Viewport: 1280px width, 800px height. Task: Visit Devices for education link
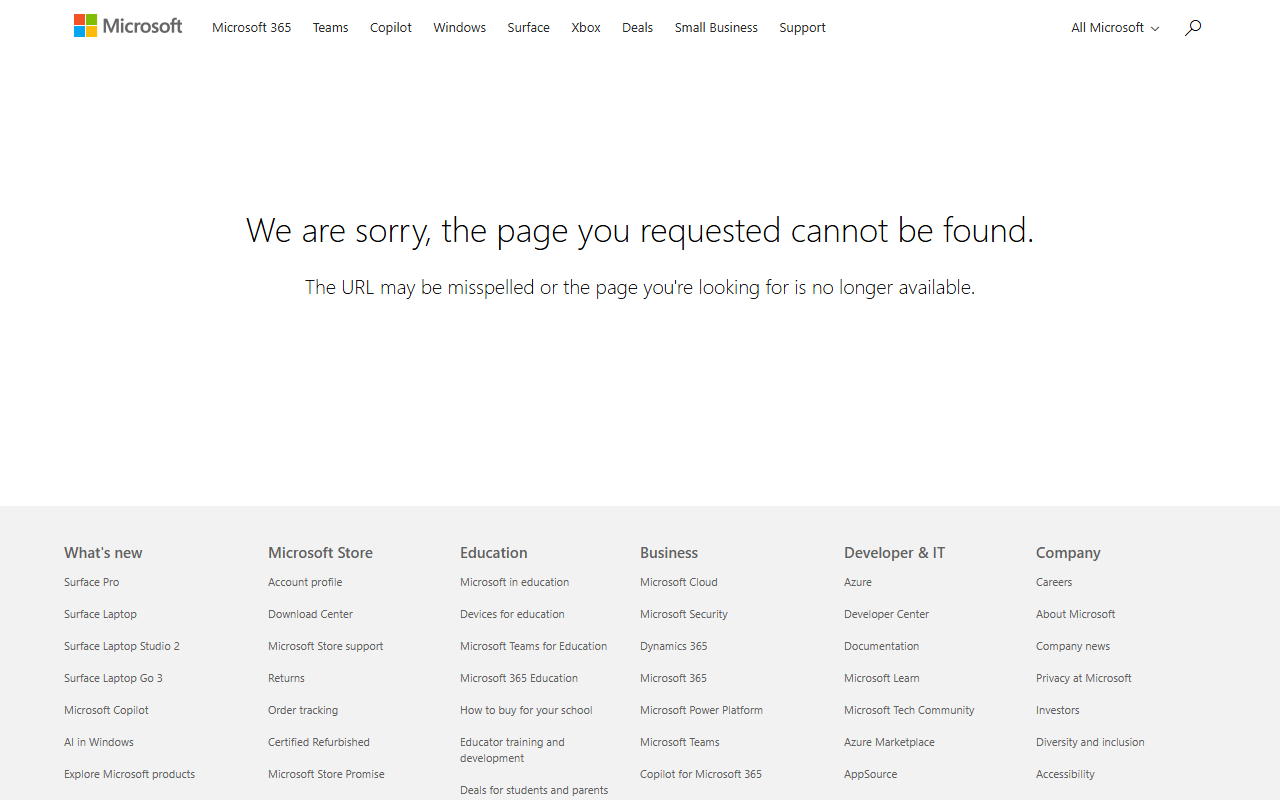click(x=512, y=614)
